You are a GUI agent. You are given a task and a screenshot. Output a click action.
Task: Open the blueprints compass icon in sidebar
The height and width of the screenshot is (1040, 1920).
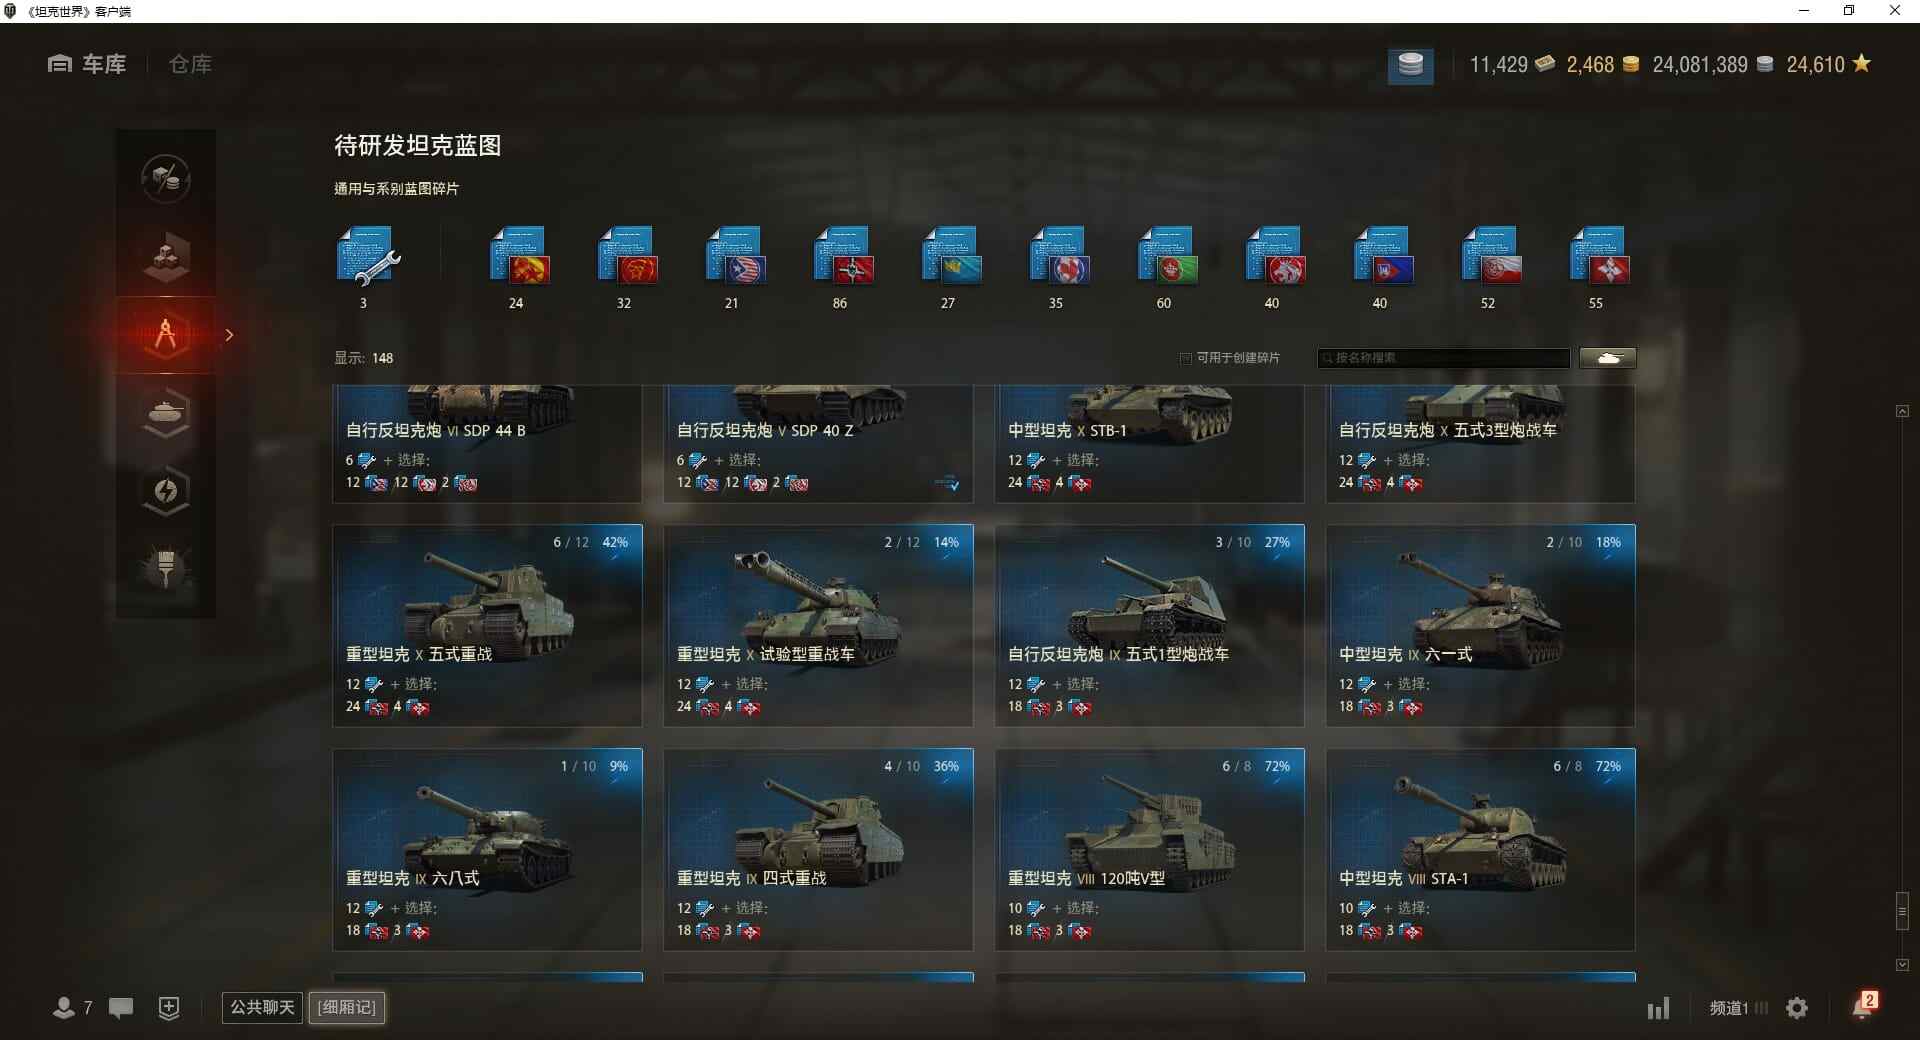click(x=166, y=334)
